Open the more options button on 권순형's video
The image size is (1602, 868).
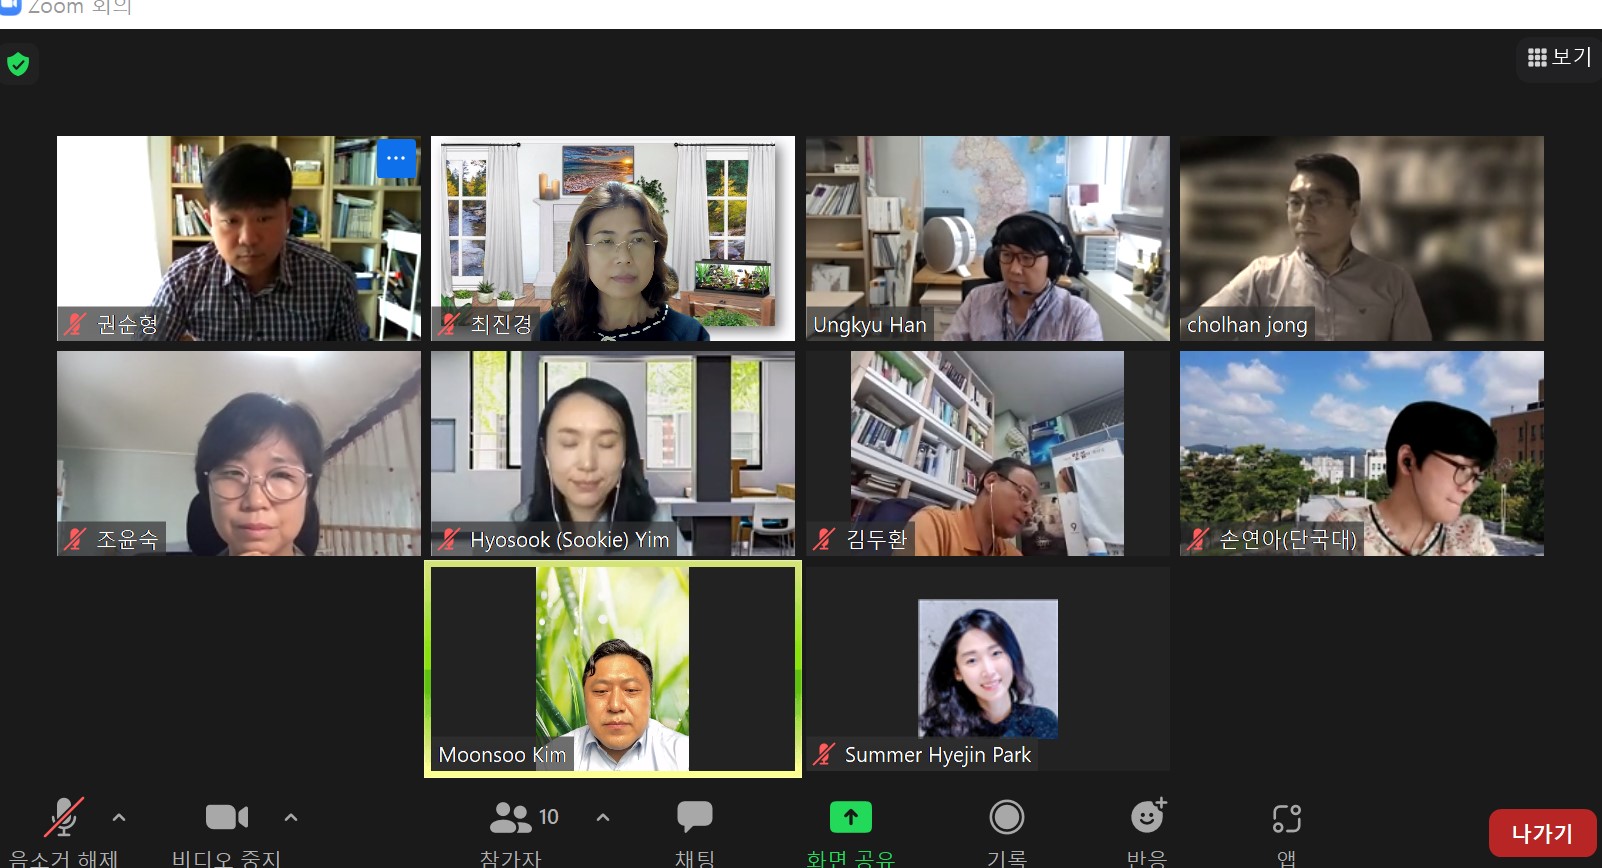(396, 159)
